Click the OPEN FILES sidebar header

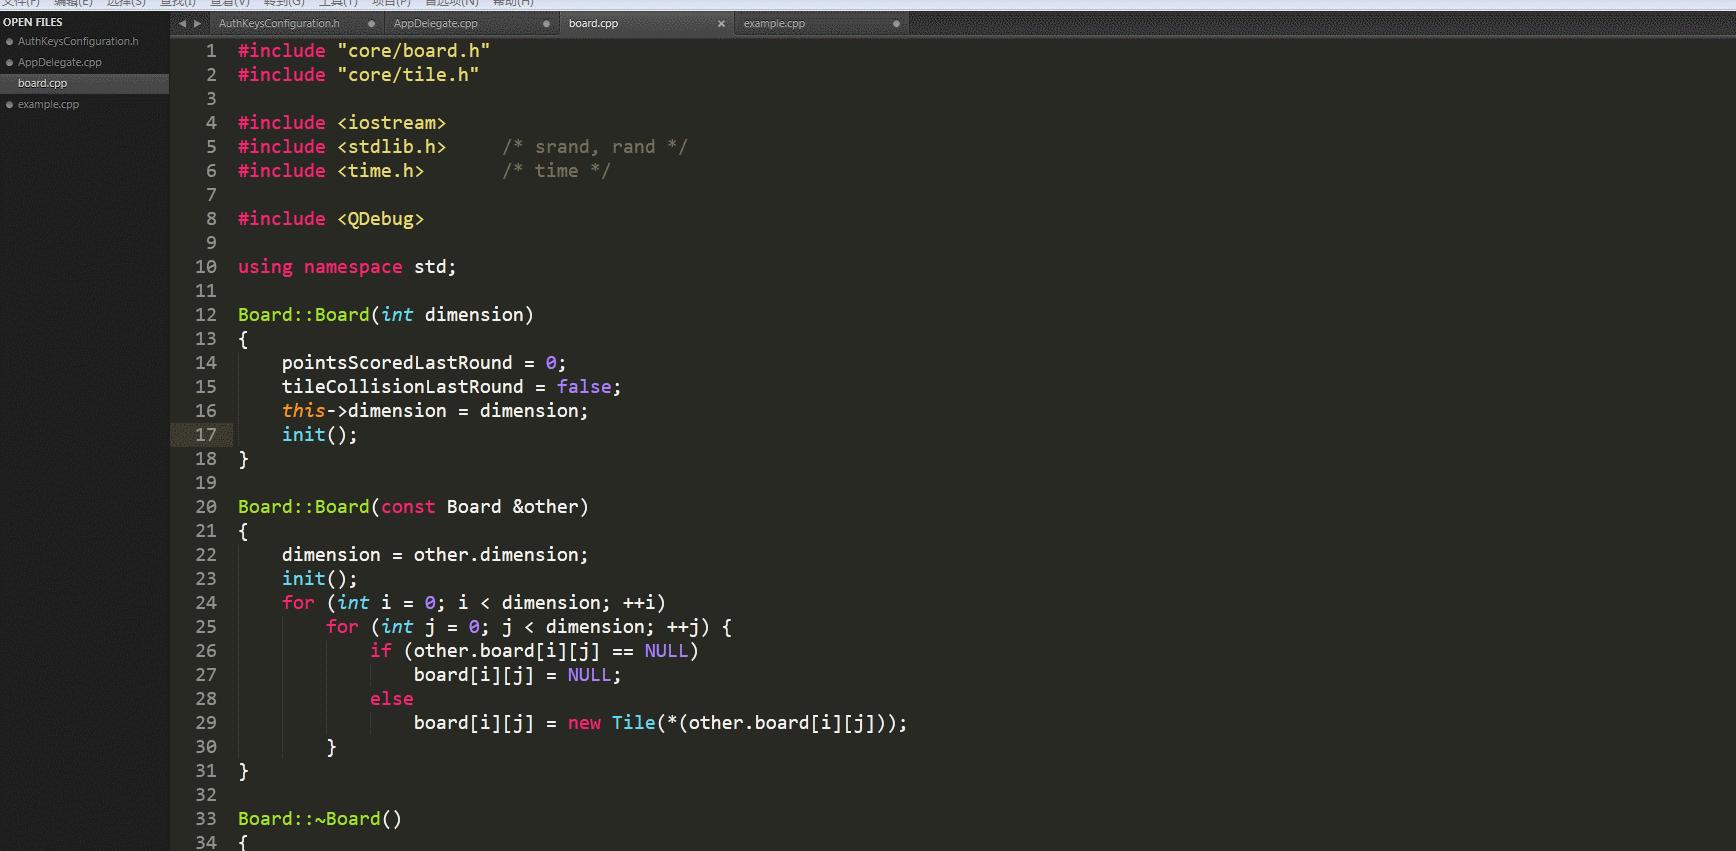pos(33,22)
